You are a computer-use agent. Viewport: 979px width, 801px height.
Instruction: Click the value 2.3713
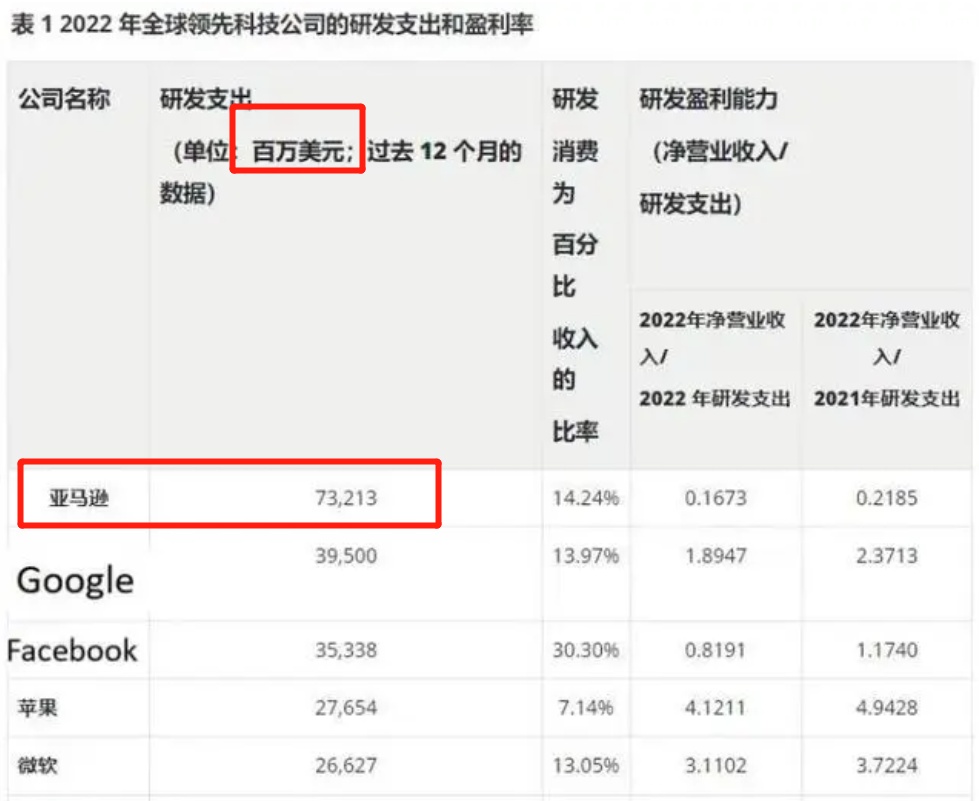click(887, 556)
